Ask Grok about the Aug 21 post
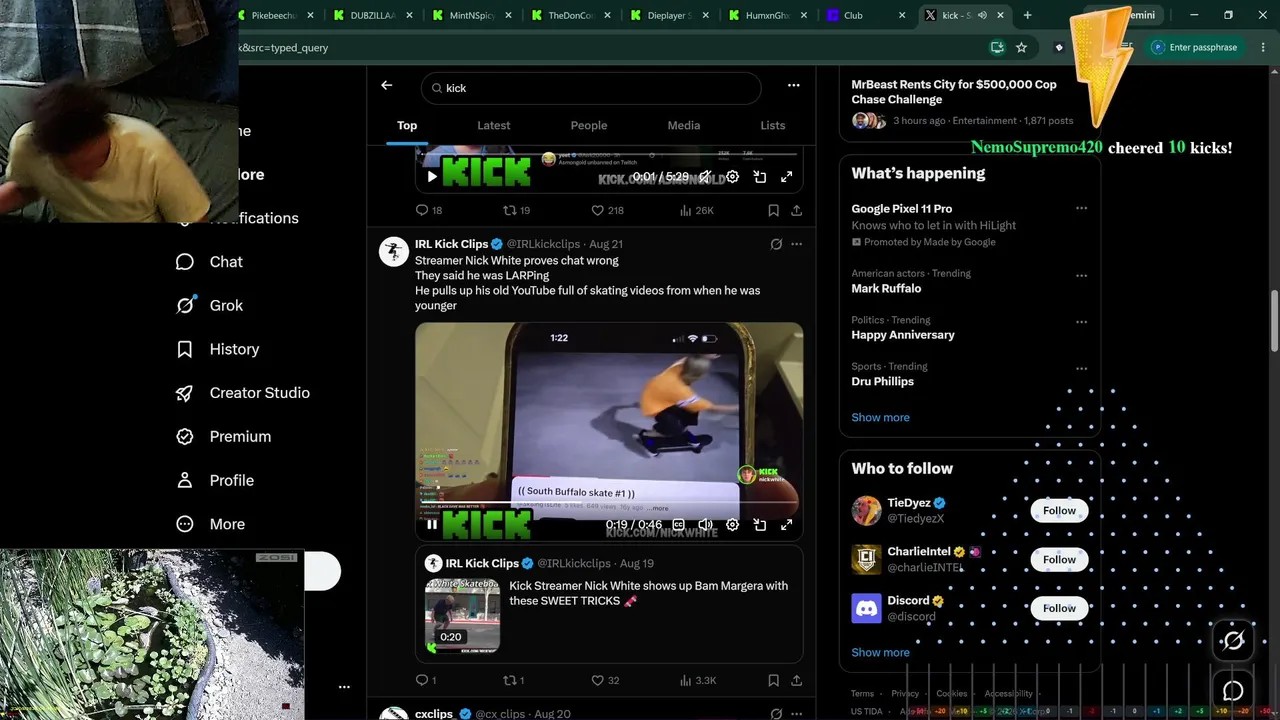1280x720 pixels. [x=776, y=244]
